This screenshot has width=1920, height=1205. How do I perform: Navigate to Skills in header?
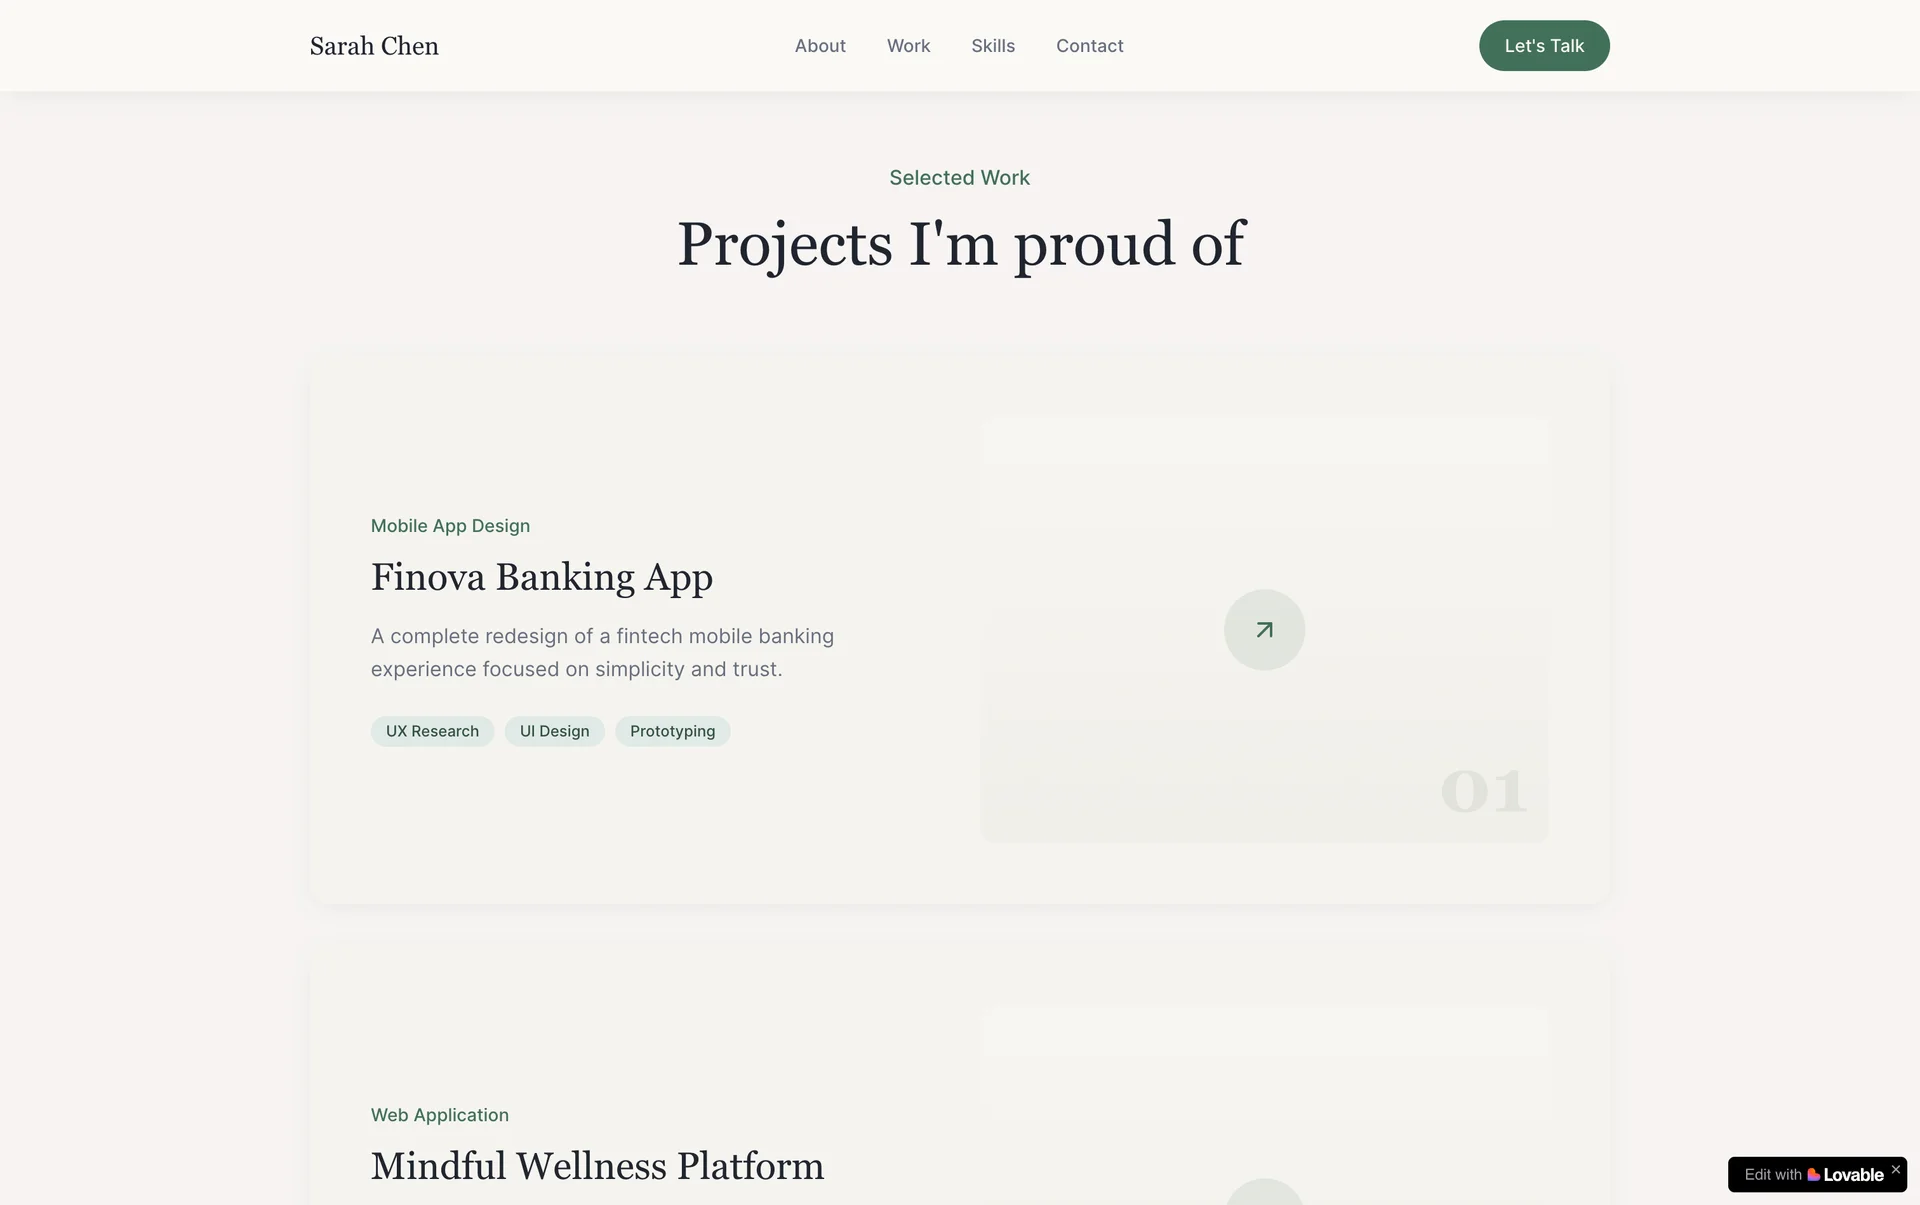[x=993, y=46]
